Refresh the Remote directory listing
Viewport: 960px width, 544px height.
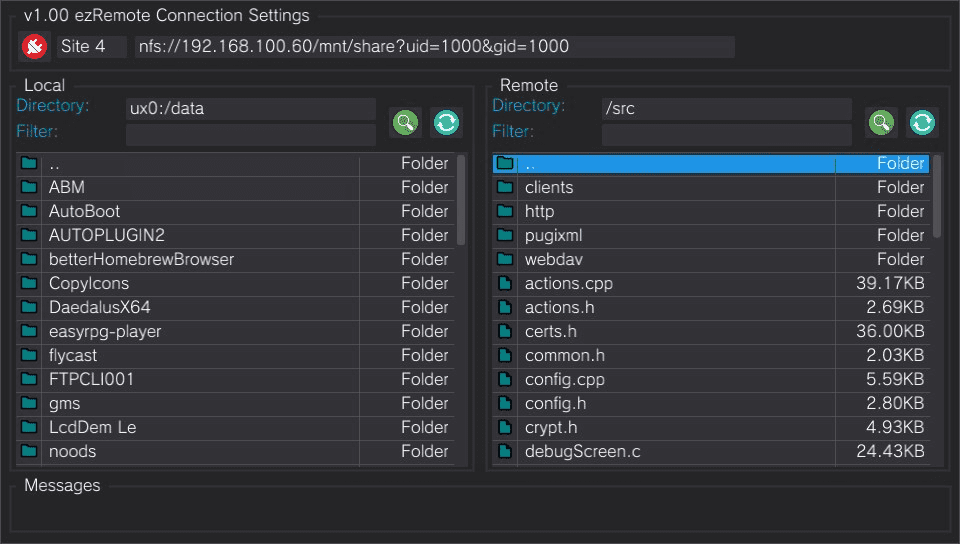(x=922, y=122)
